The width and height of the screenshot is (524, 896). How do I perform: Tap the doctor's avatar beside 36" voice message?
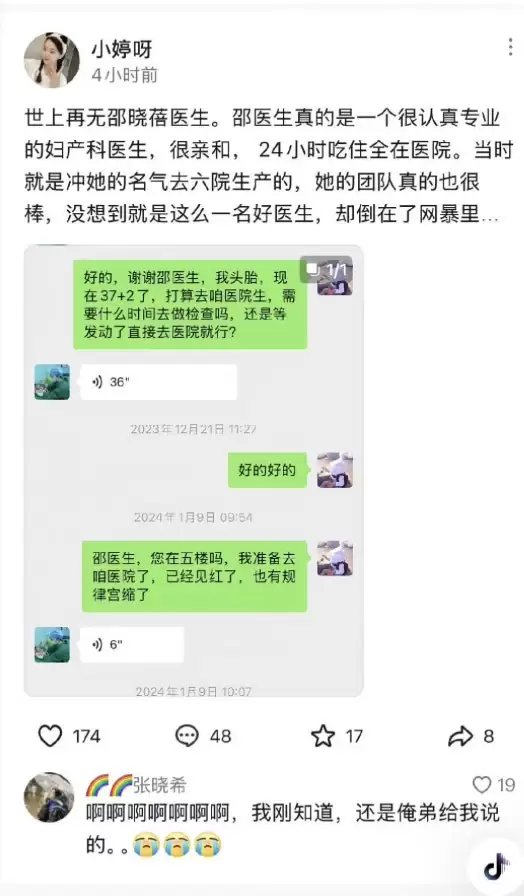click(x=52, y=382)
